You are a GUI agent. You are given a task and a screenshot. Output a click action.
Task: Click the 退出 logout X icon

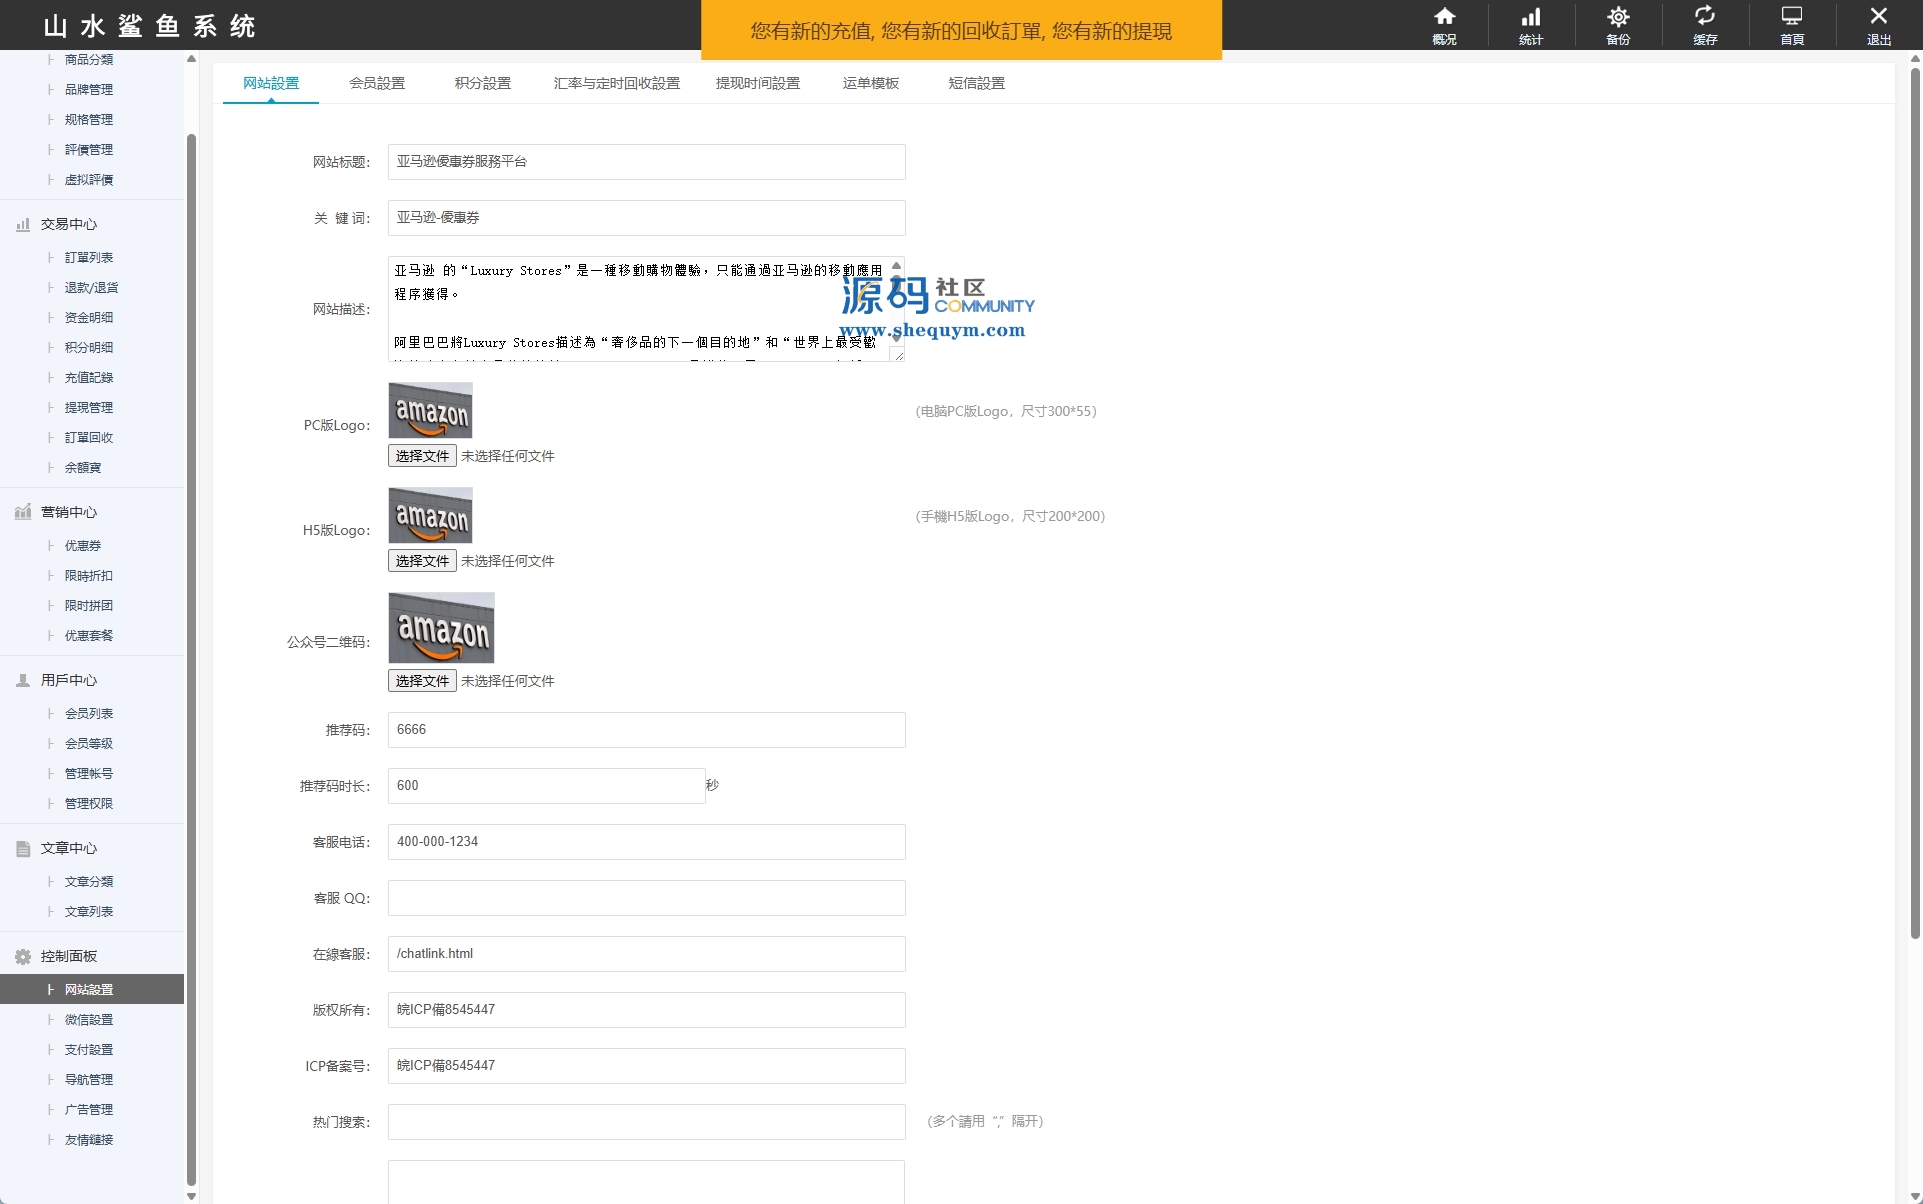click(1878, 24)
